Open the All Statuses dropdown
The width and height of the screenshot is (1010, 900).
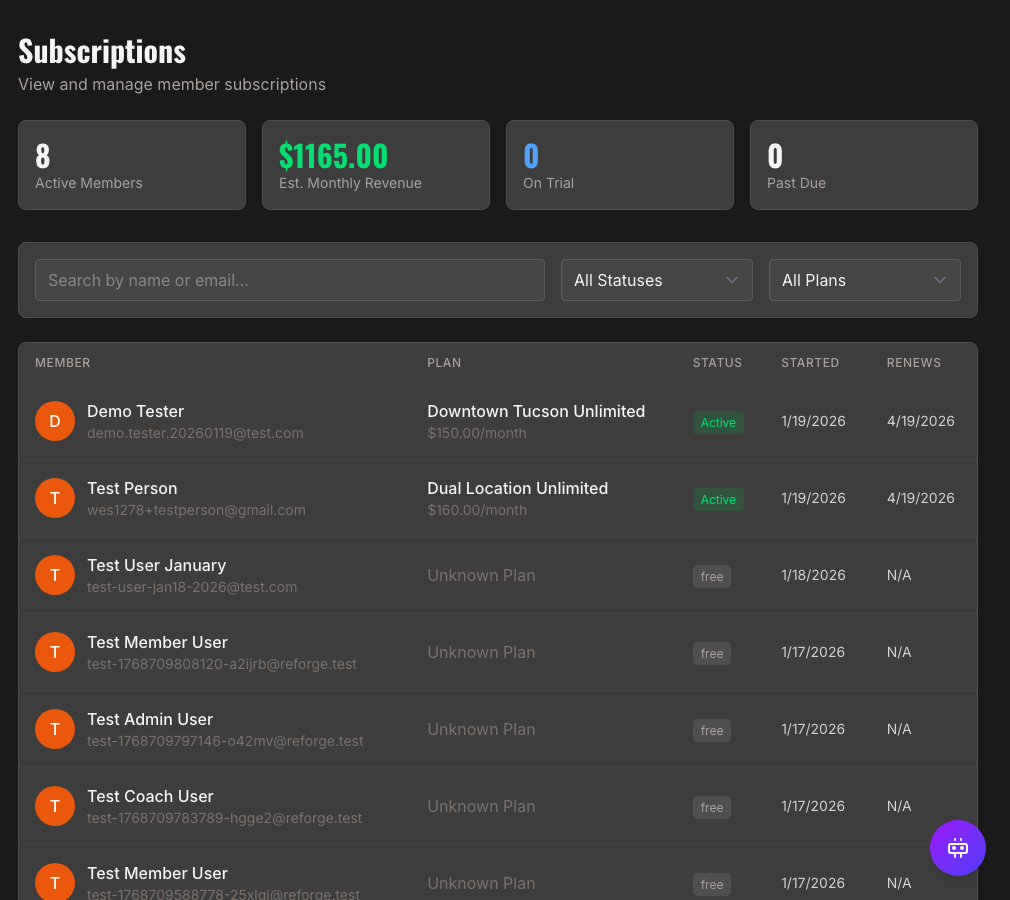pos(656,280)
